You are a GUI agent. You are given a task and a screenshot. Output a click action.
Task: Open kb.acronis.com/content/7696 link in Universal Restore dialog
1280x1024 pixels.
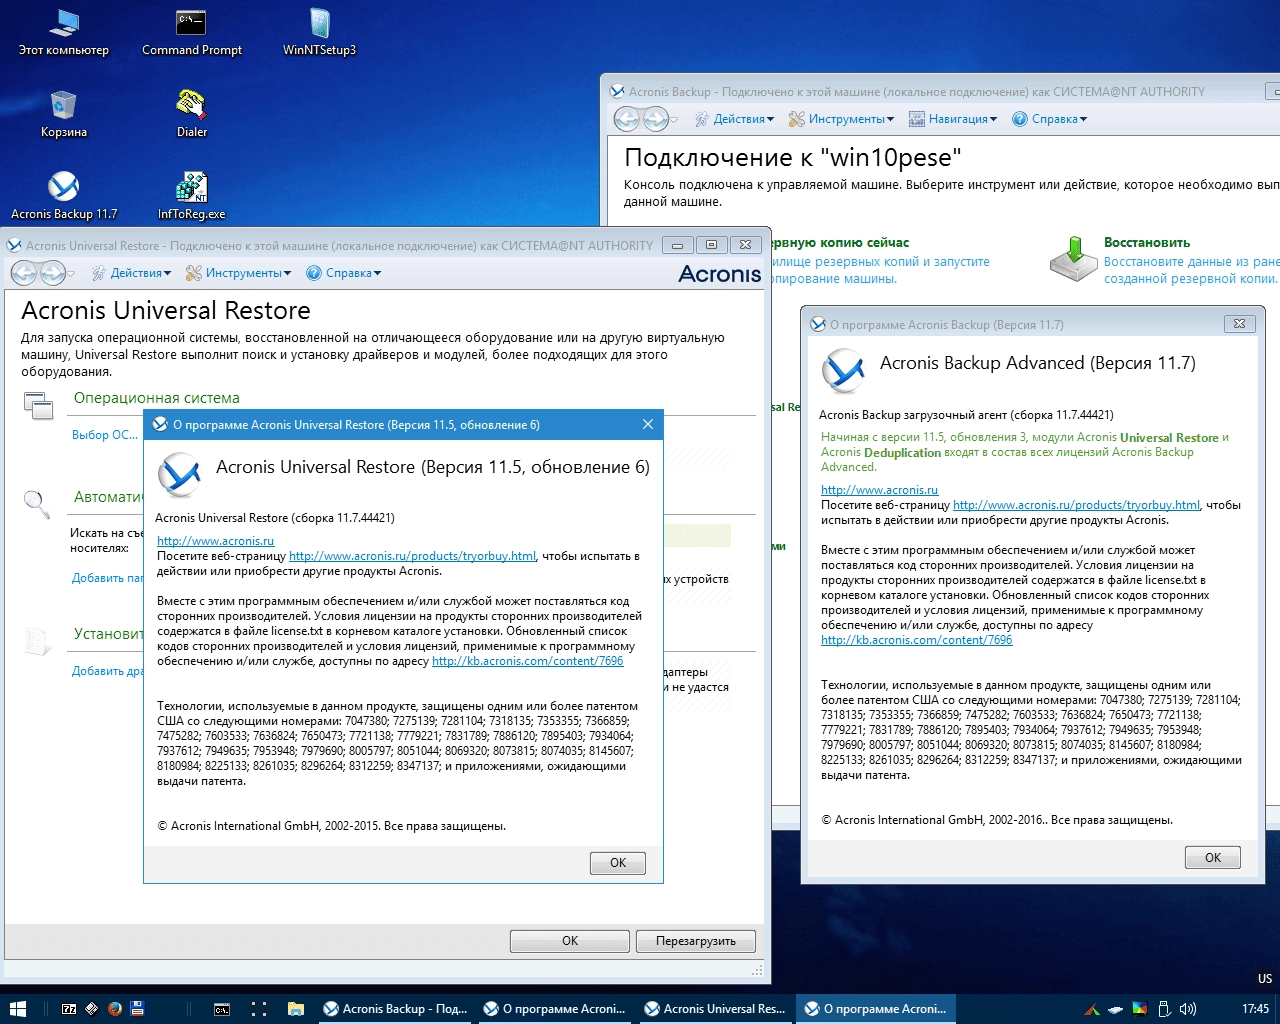527,661
